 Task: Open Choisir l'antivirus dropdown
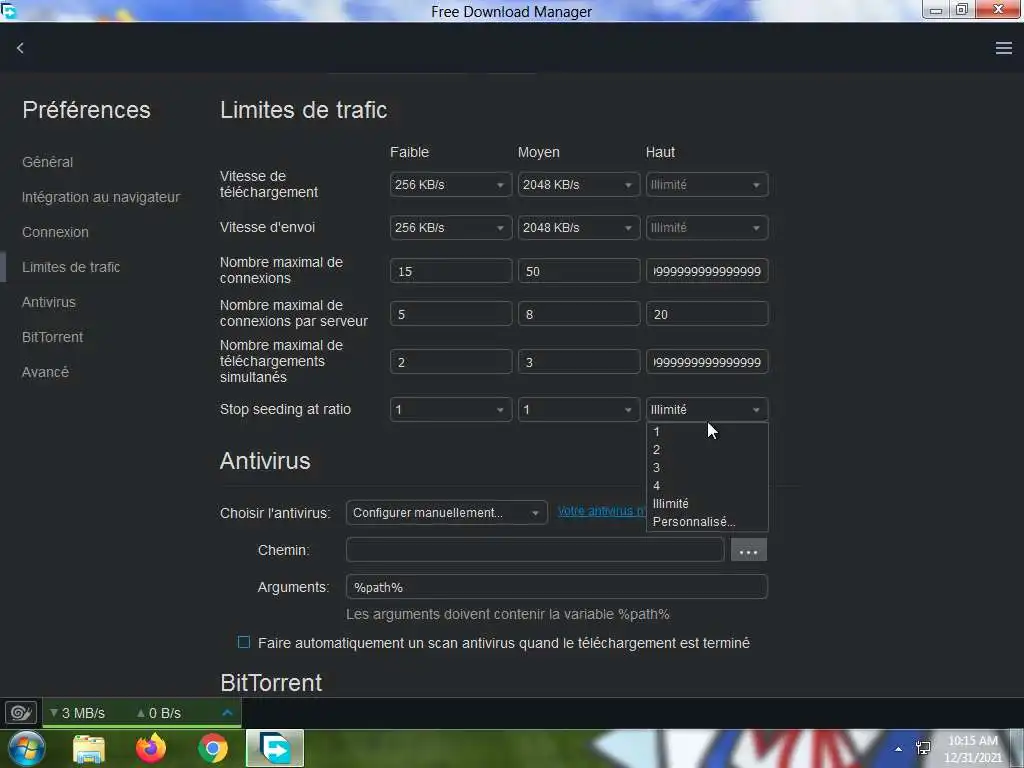446,513
